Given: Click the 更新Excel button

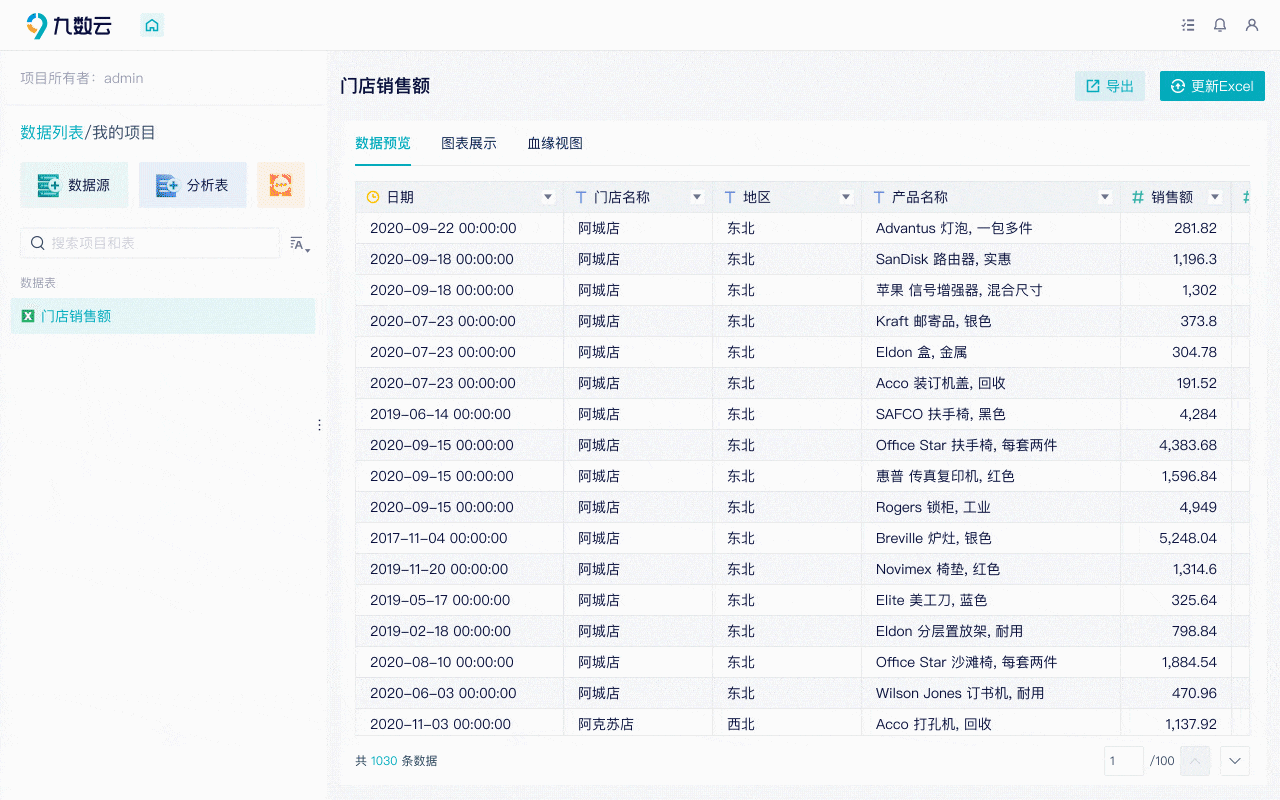Looking at the screenshot, I should [1212, 86].
